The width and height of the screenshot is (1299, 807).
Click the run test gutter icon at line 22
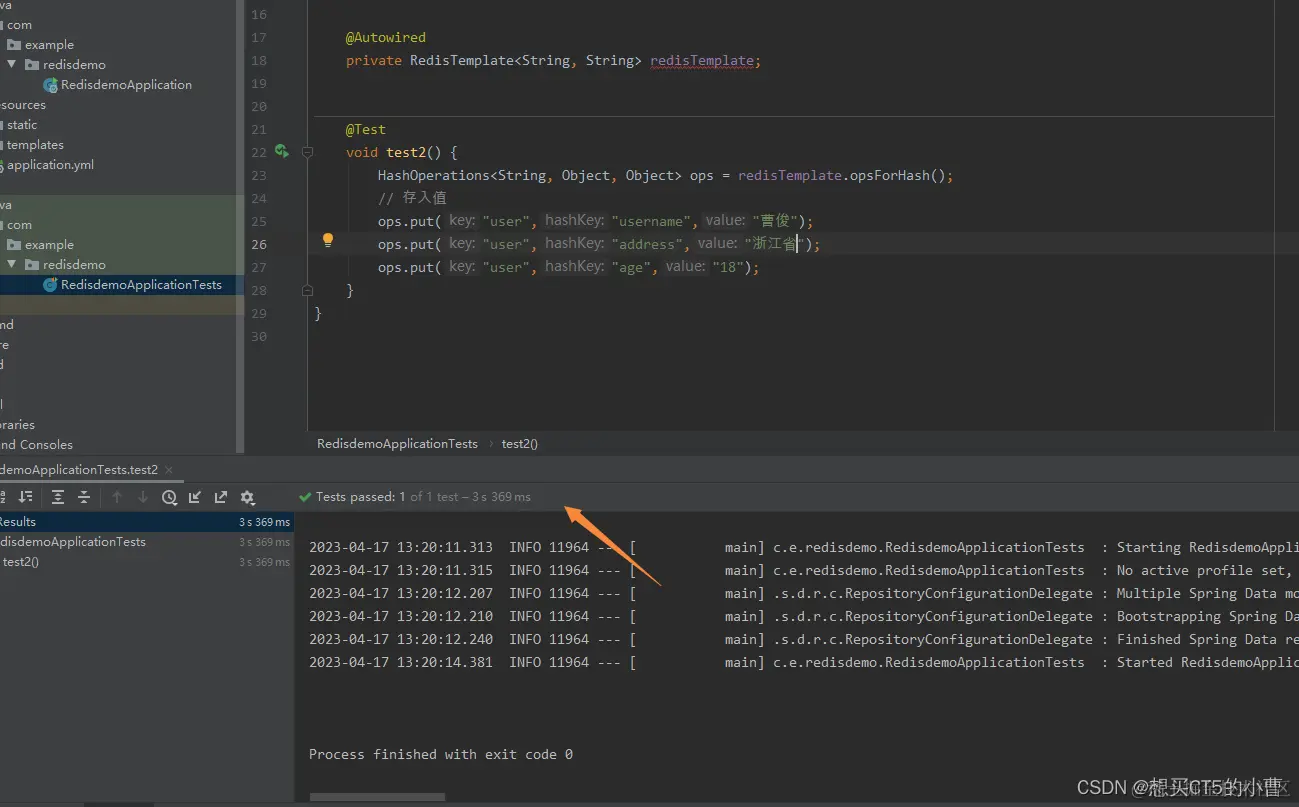coord(282,152)
